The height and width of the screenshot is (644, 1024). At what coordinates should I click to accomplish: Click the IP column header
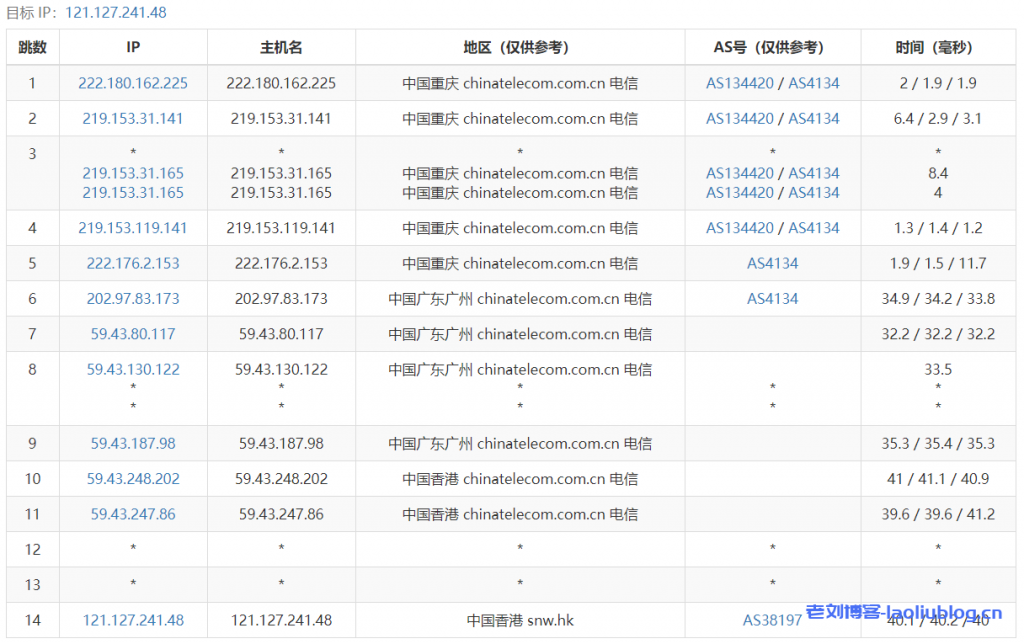[x=133, y=47]
